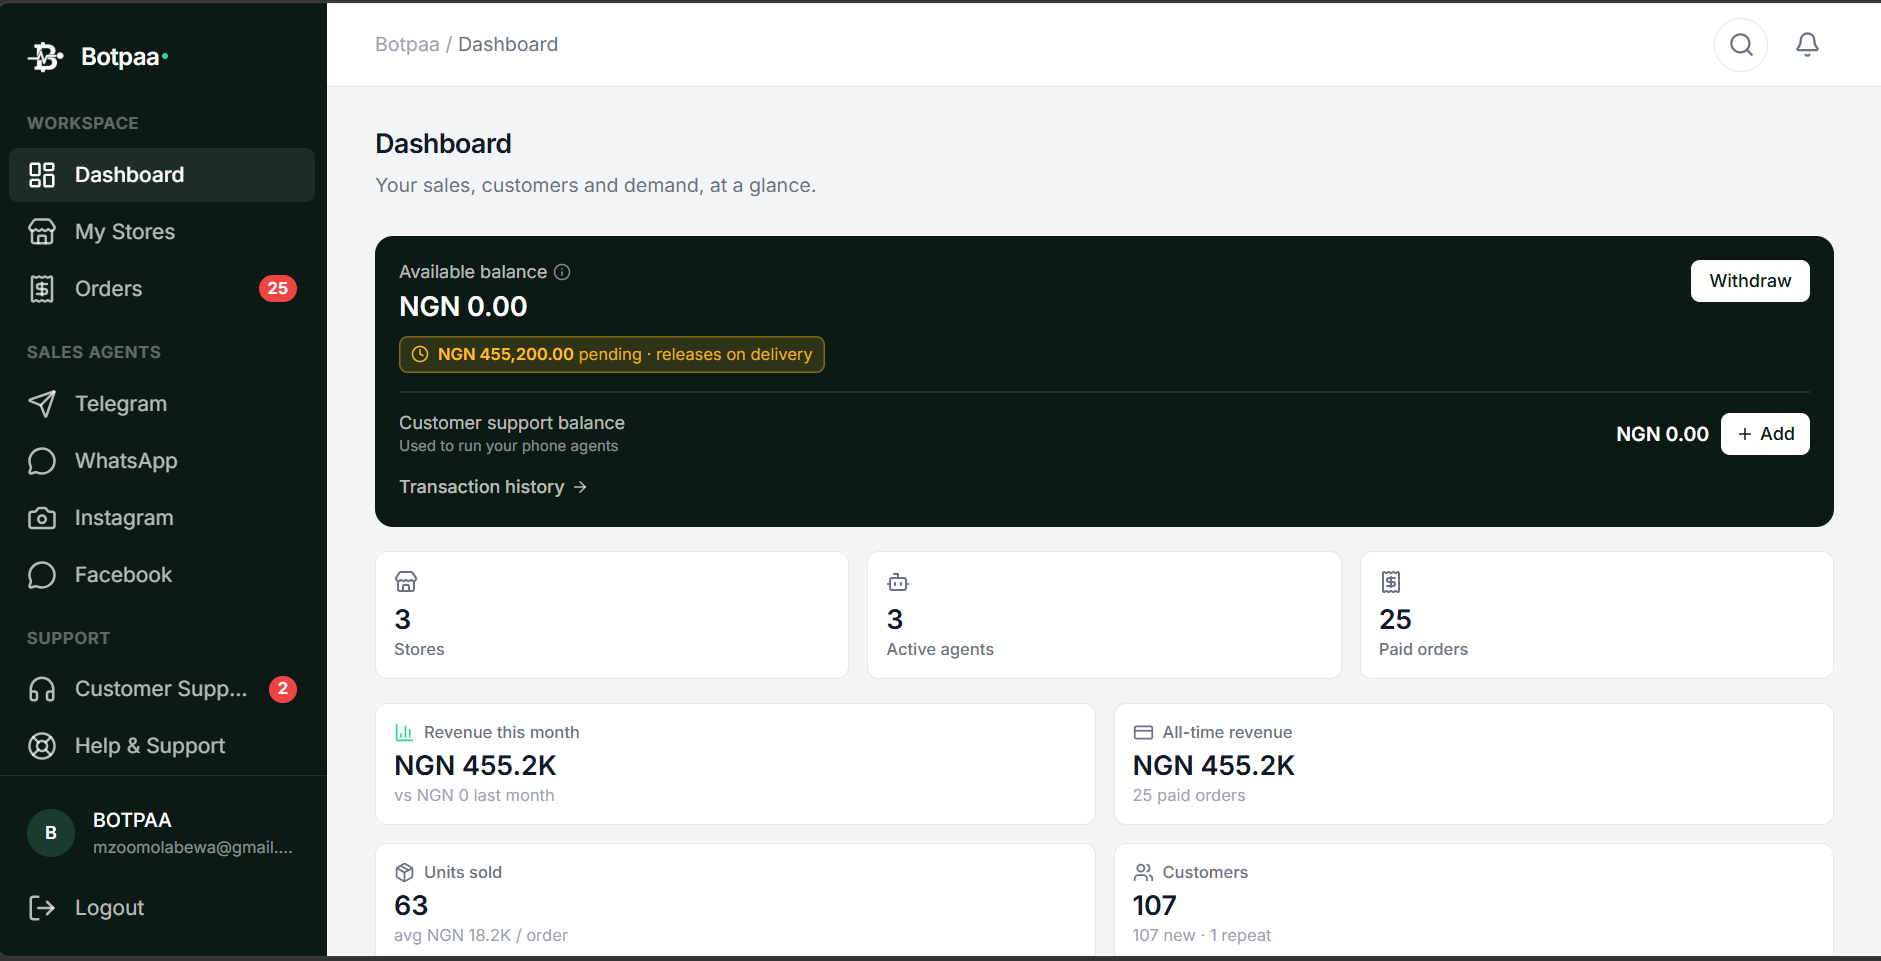Click the card icon by All-time revenue
The image size is (1881, 961).
[1143, 732]
